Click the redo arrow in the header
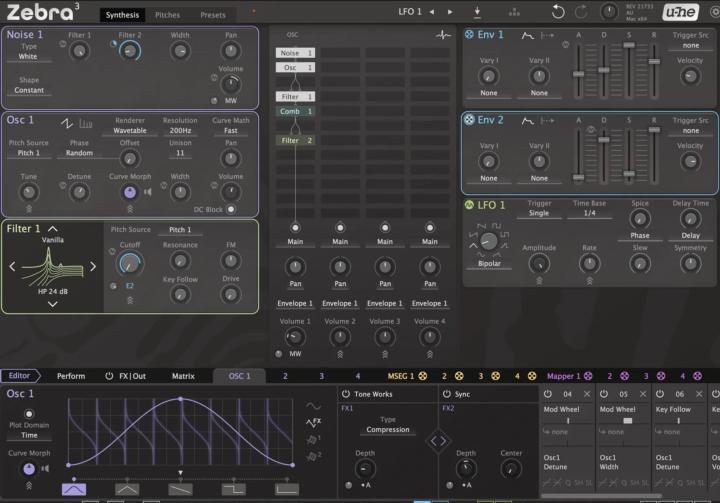Screen dimensions: 720x503 [581, 11]
